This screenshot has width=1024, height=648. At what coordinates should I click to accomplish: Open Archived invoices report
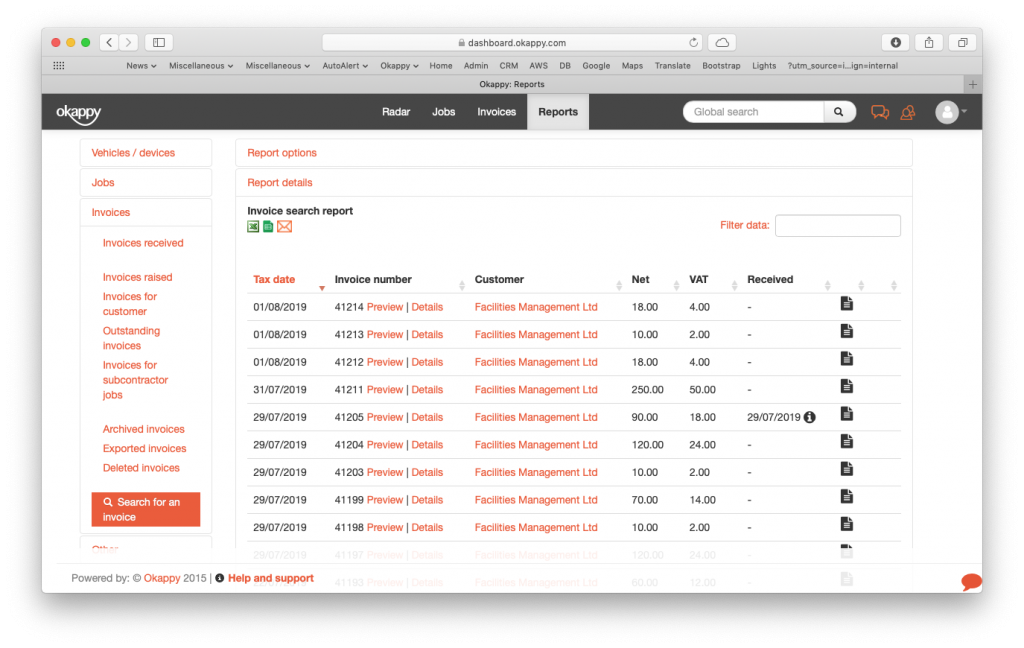[x=144, y=429]
